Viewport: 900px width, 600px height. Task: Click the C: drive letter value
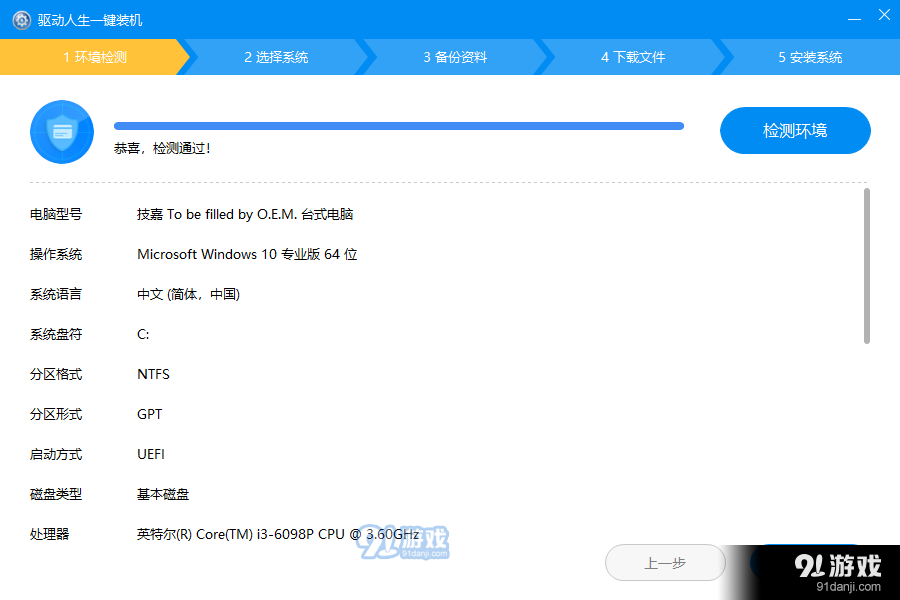pyautogui.click(x=143, y=334)
